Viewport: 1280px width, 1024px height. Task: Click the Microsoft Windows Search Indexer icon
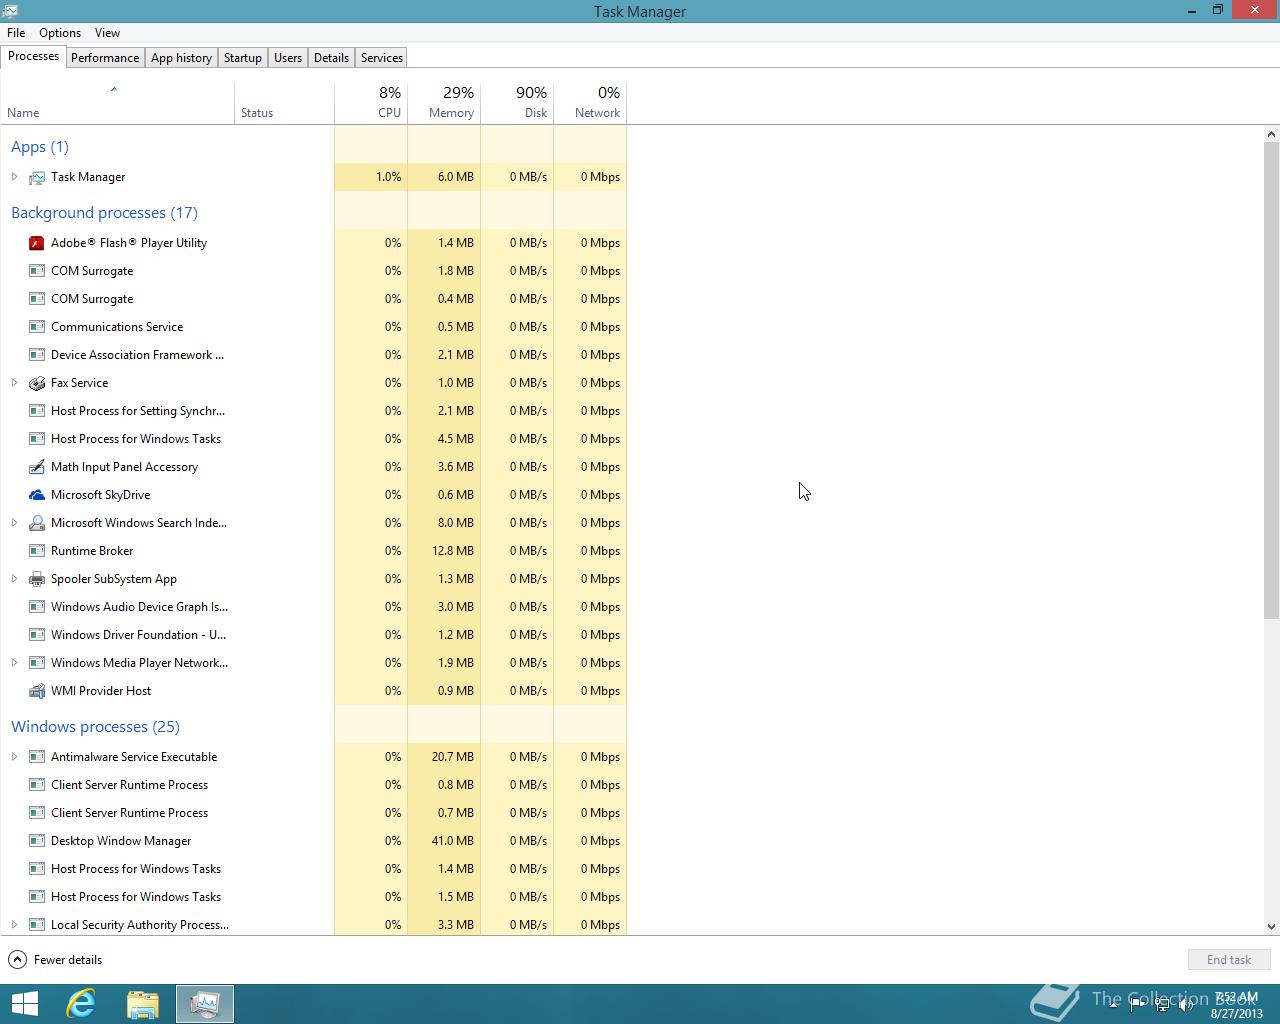37,523
